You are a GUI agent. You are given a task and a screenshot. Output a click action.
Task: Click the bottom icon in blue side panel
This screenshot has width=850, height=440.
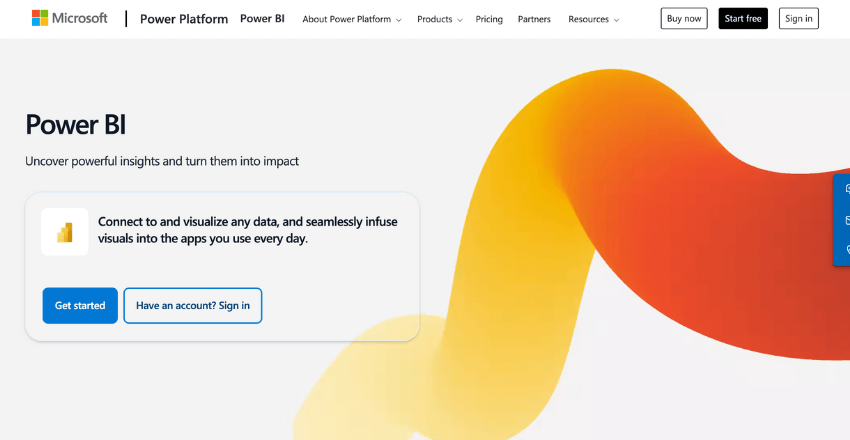(846, 249)
